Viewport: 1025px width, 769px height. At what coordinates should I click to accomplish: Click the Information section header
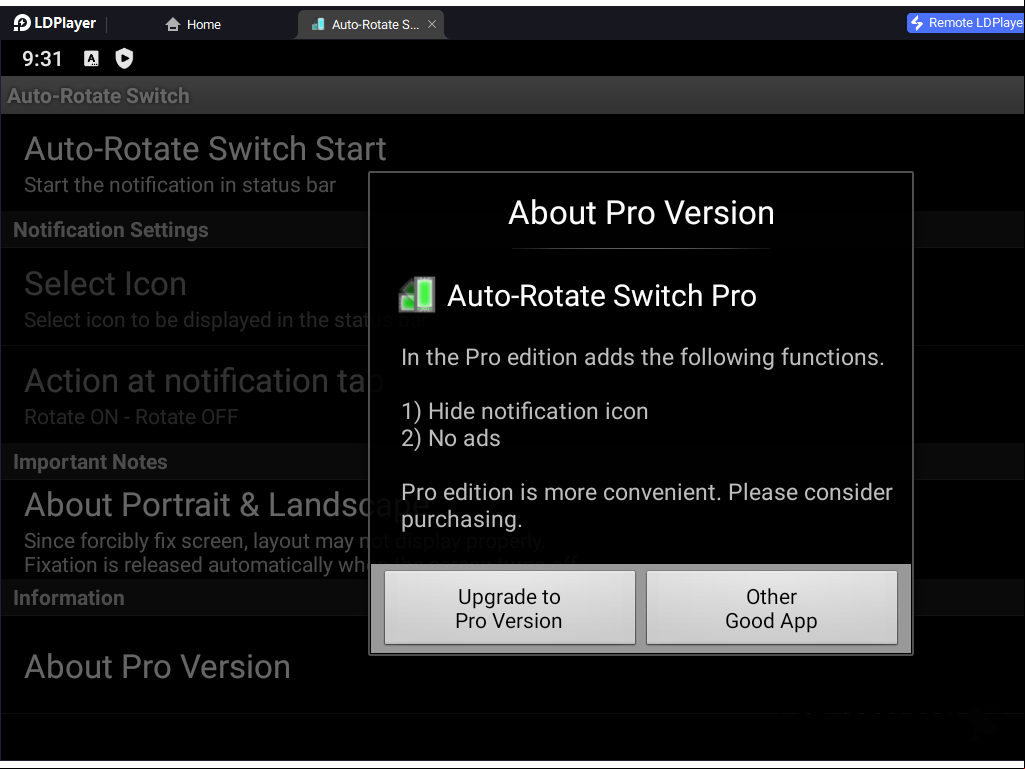coord(69,598)
